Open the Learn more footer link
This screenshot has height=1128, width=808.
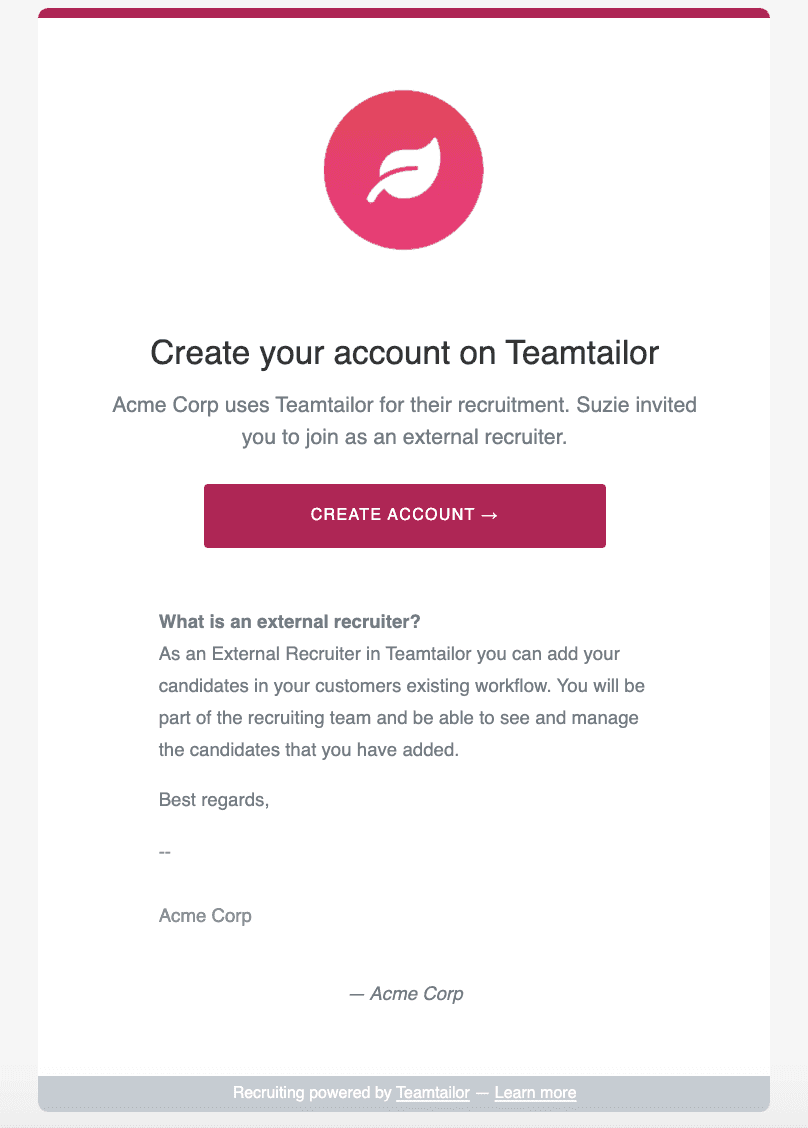point(535,1092)
